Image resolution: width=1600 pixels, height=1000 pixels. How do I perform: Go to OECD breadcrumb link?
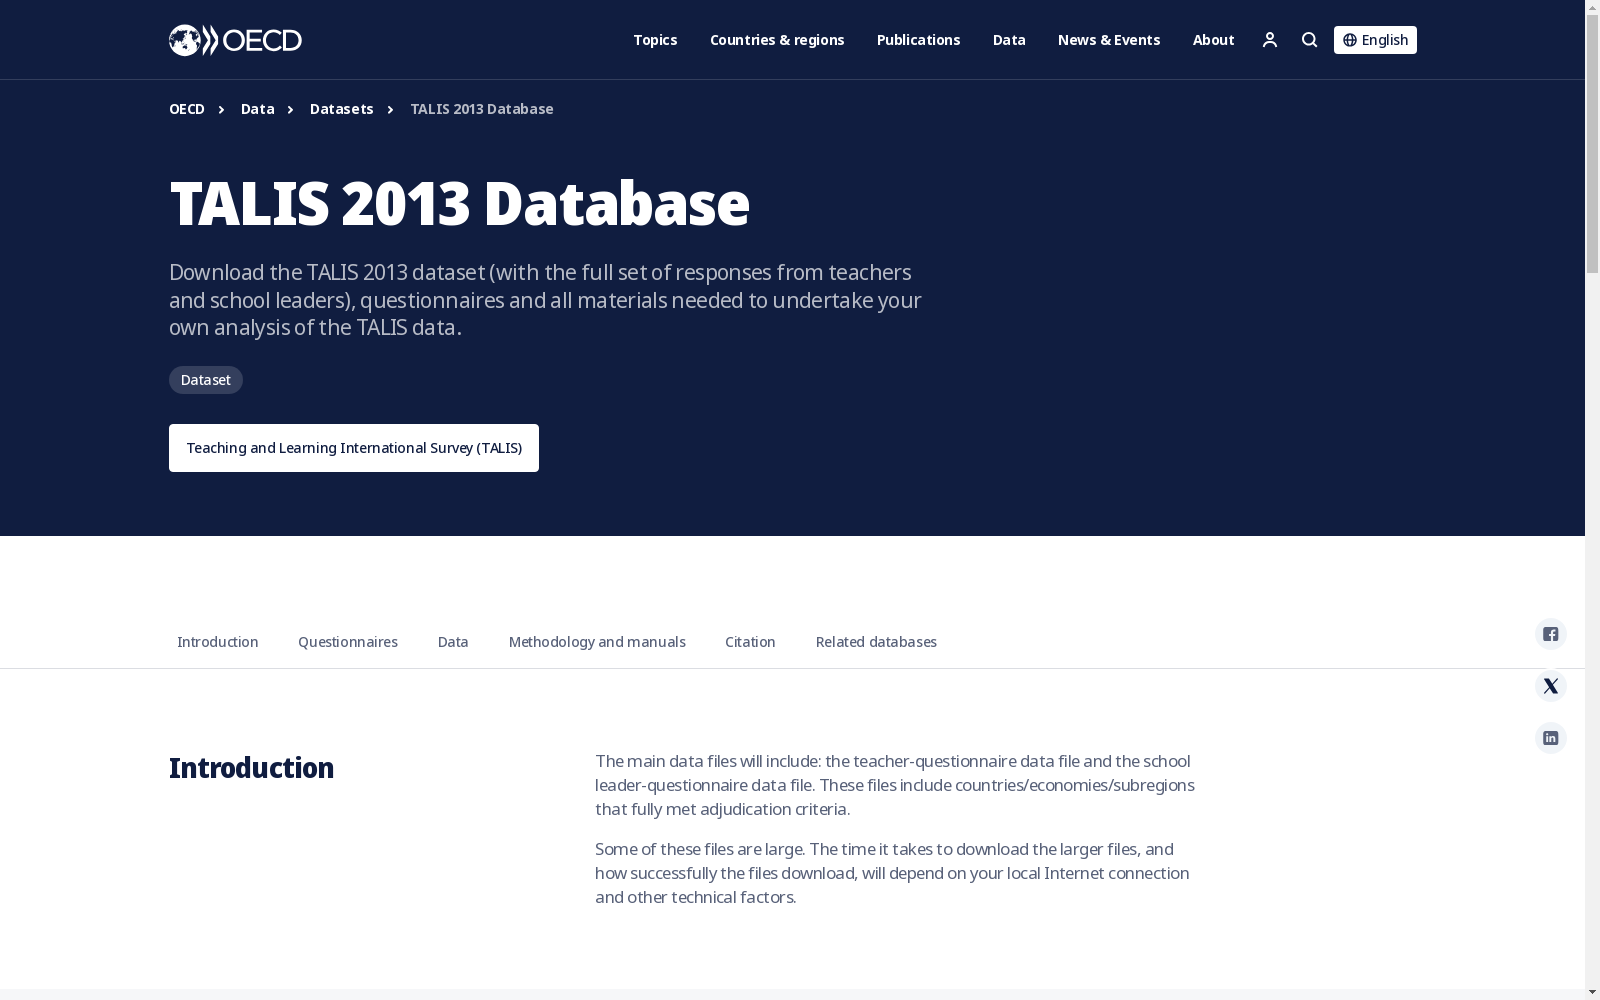coord(187,109)
